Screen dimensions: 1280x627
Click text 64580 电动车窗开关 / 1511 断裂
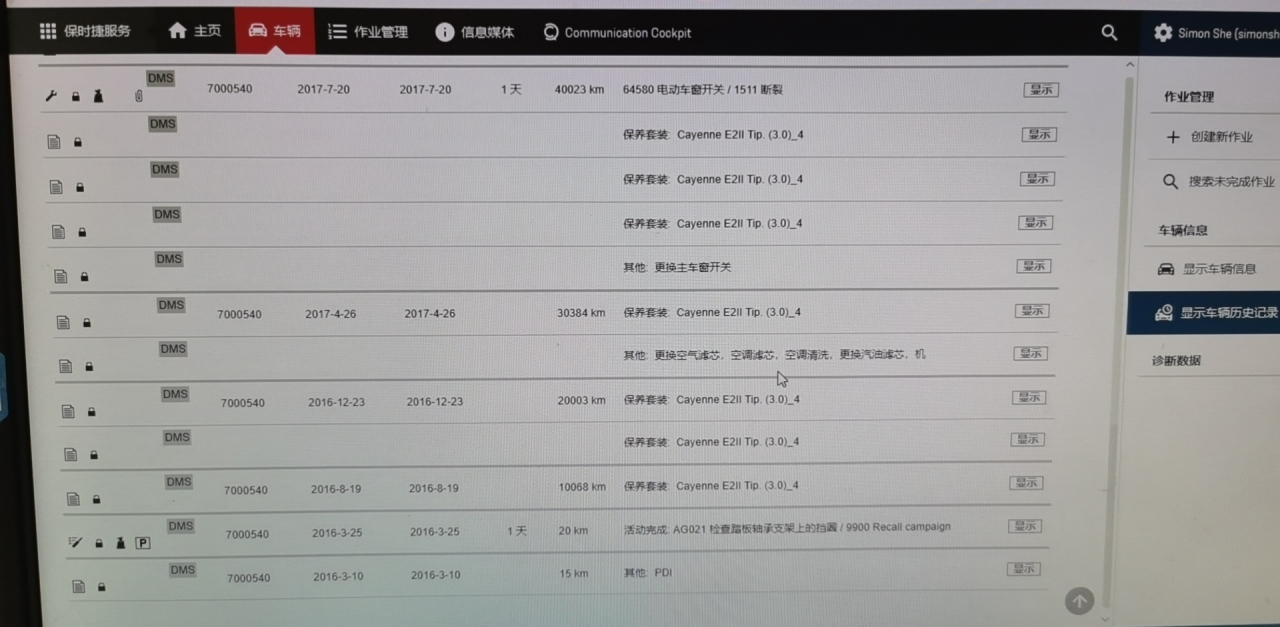click(703, 90)
